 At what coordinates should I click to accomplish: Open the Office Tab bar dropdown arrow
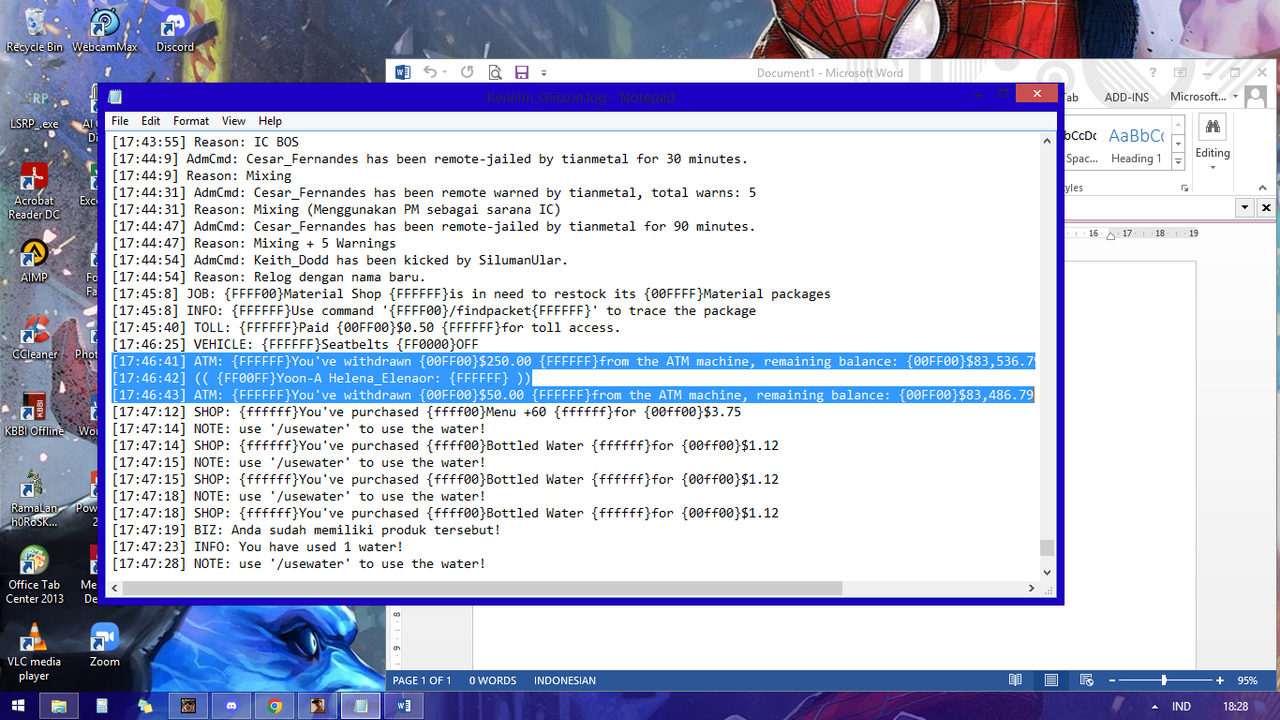click(x=1245, y=208)
